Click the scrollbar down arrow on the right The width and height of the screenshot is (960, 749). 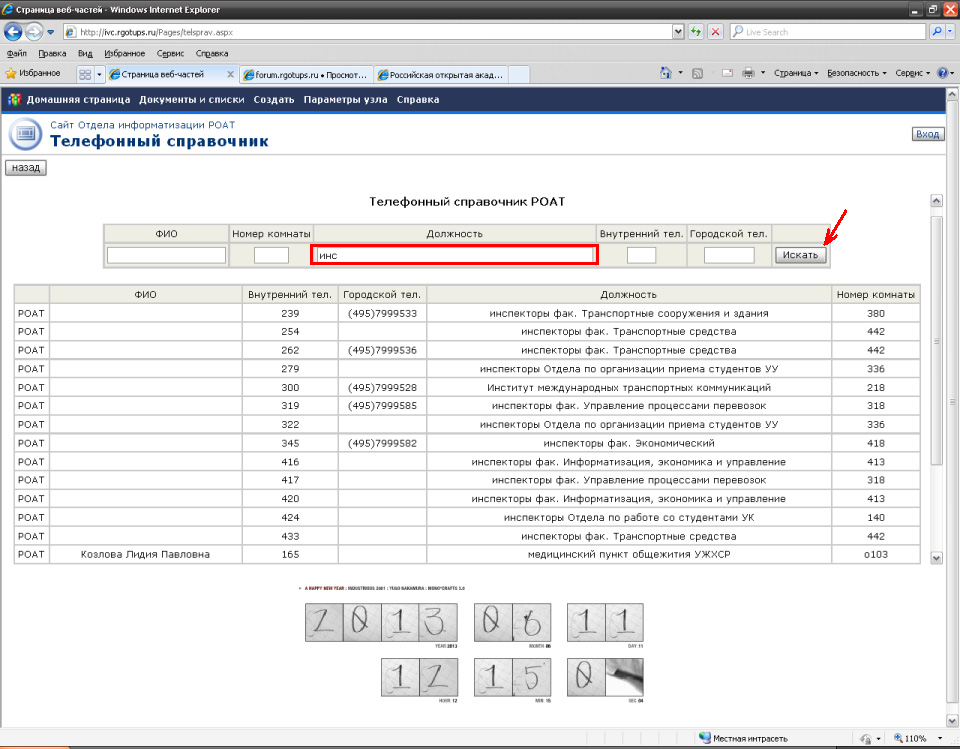pyautogui.click(x=937, y=557)
